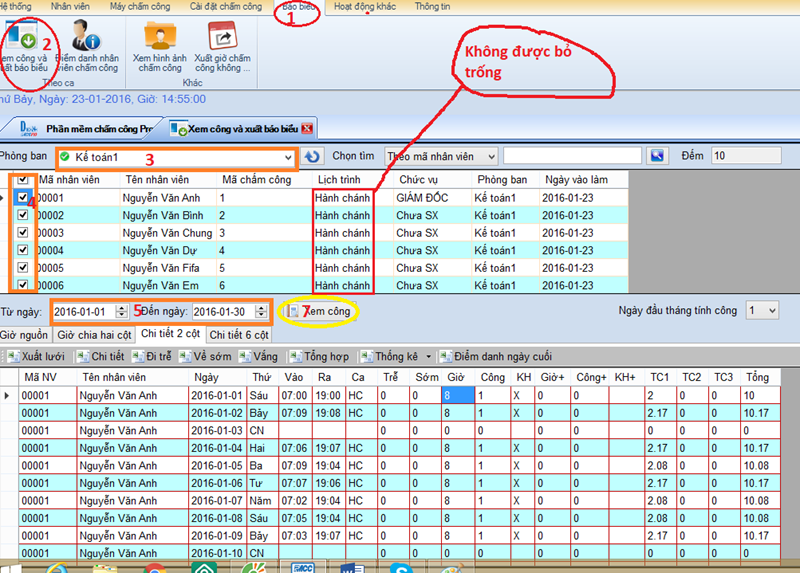Toggle the checkbox for employee Nguyễn Văn Chung
800x573 pixels.
[x=24, y=233]
